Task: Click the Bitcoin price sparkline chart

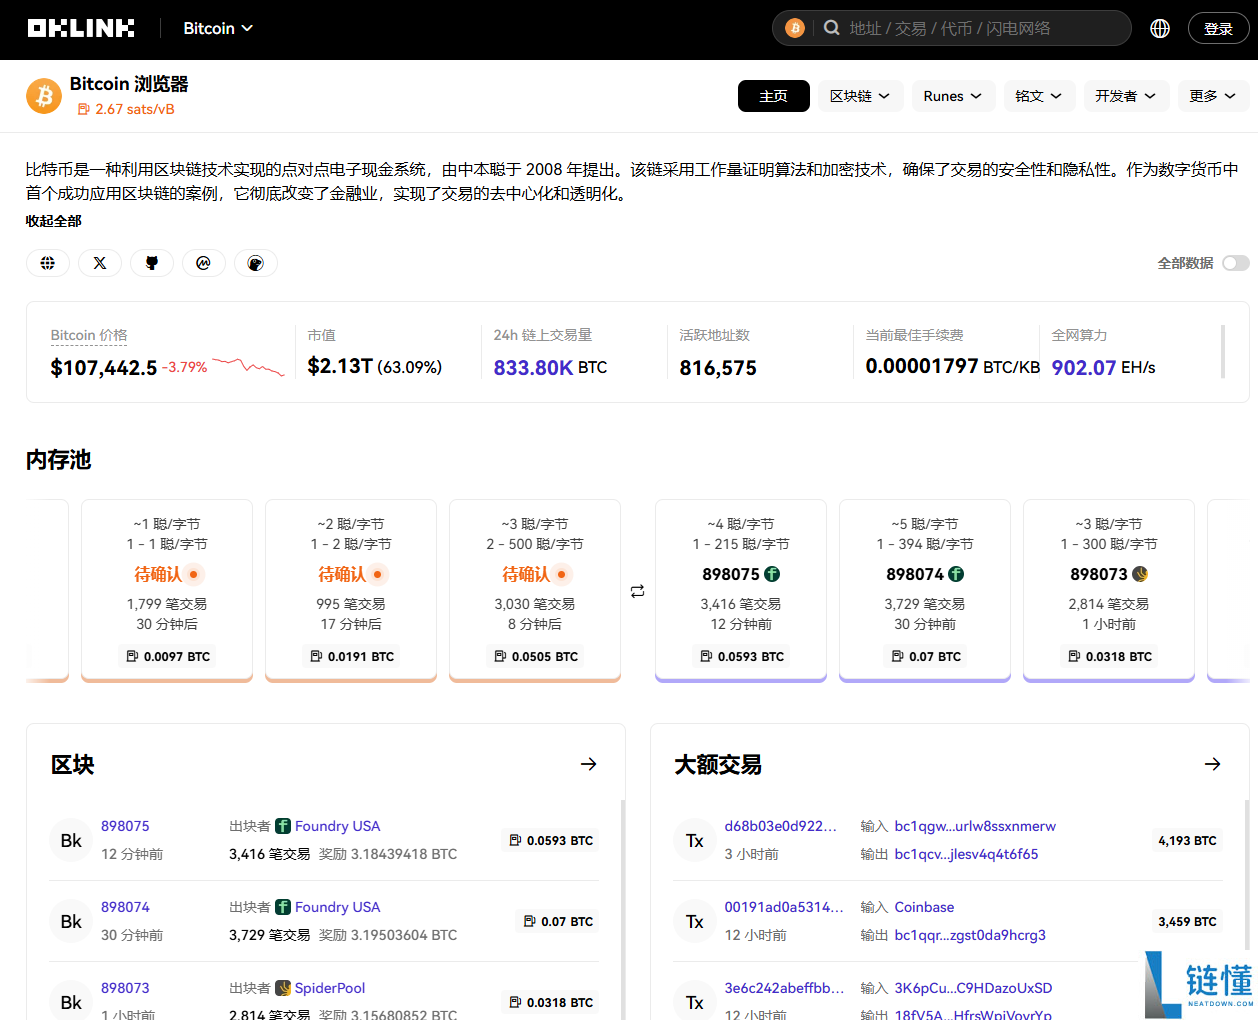Action: pyautogui.click(x=249, y=367)
